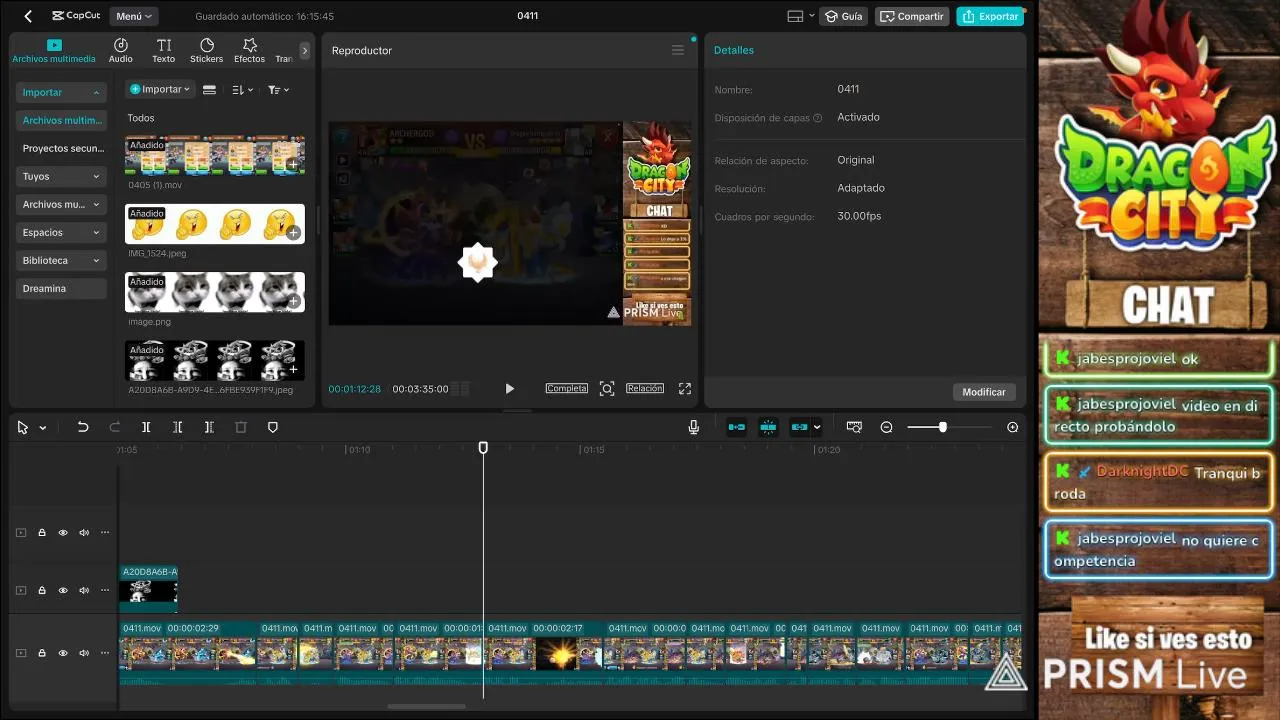Split clip at playhead tool
Viewport: 1280px width, 720px height.
146,427
